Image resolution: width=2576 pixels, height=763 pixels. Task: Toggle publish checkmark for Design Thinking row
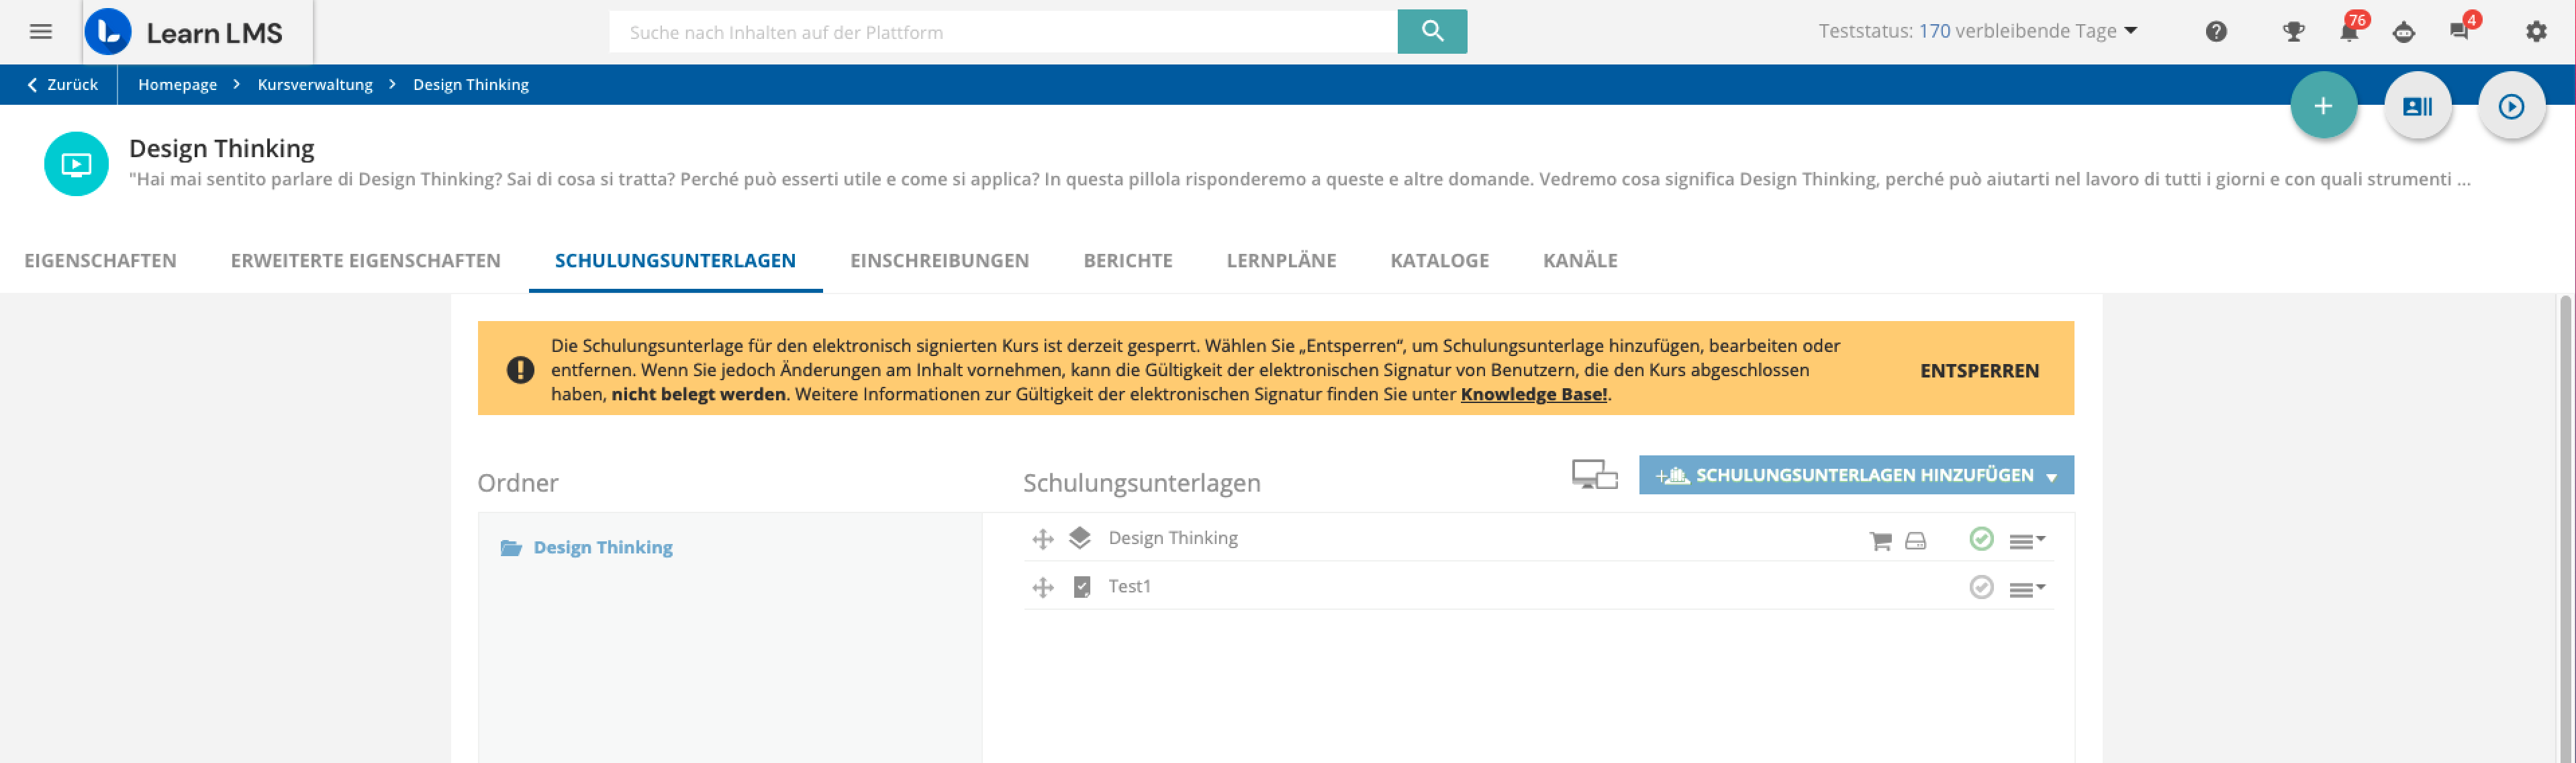coord(1981,539)
